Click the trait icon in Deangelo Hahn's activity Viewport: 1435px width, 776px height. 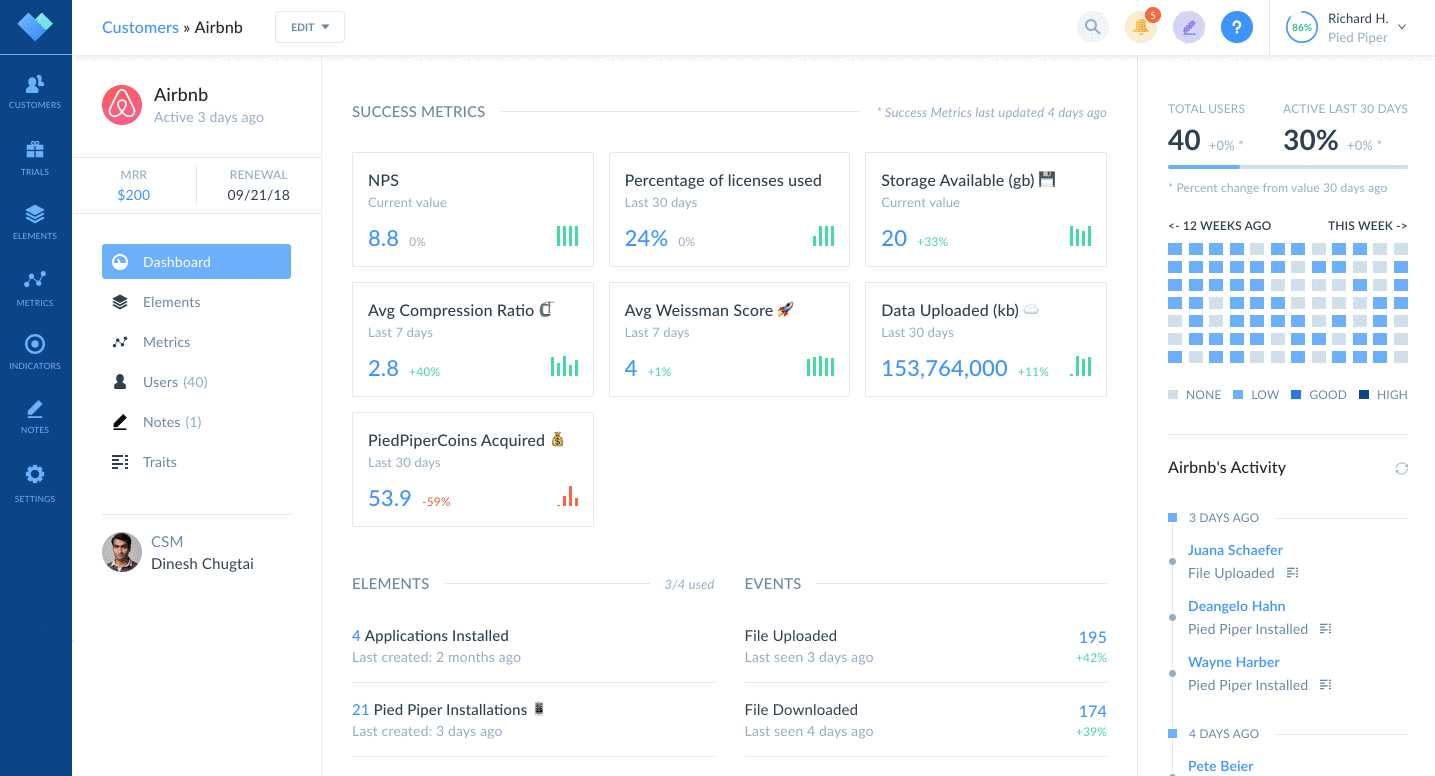coord(1326,629)
